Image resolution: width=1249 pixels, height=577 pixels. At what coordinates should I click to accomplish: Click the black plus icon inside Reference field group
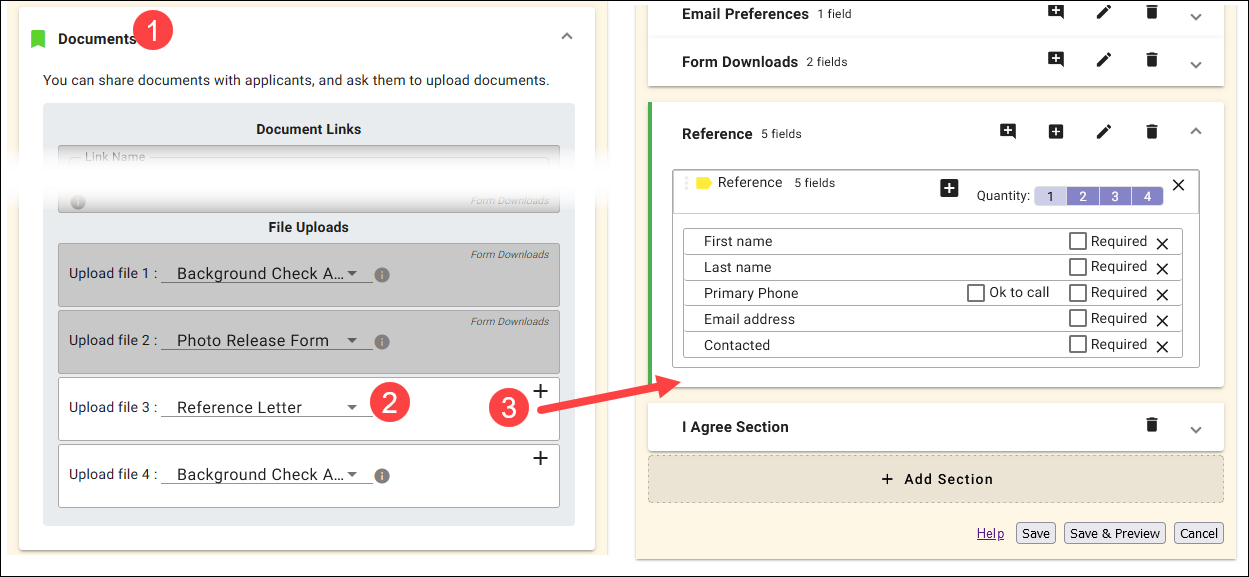click(950, 188)
